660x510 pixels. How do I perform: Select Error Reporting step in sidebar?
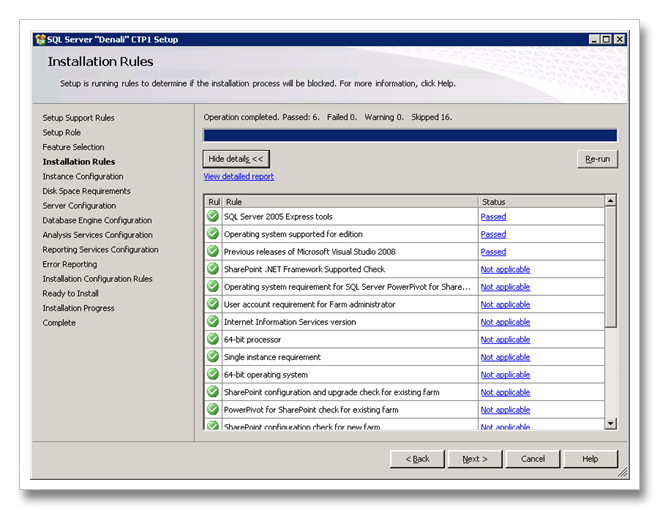tap(70, 264)
